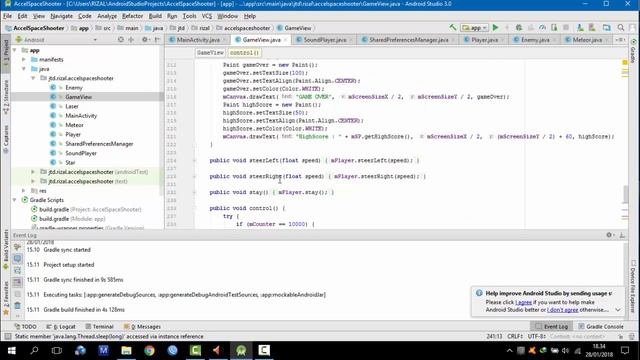
Task: Open the Logcat tool window button
Action: 61,327
